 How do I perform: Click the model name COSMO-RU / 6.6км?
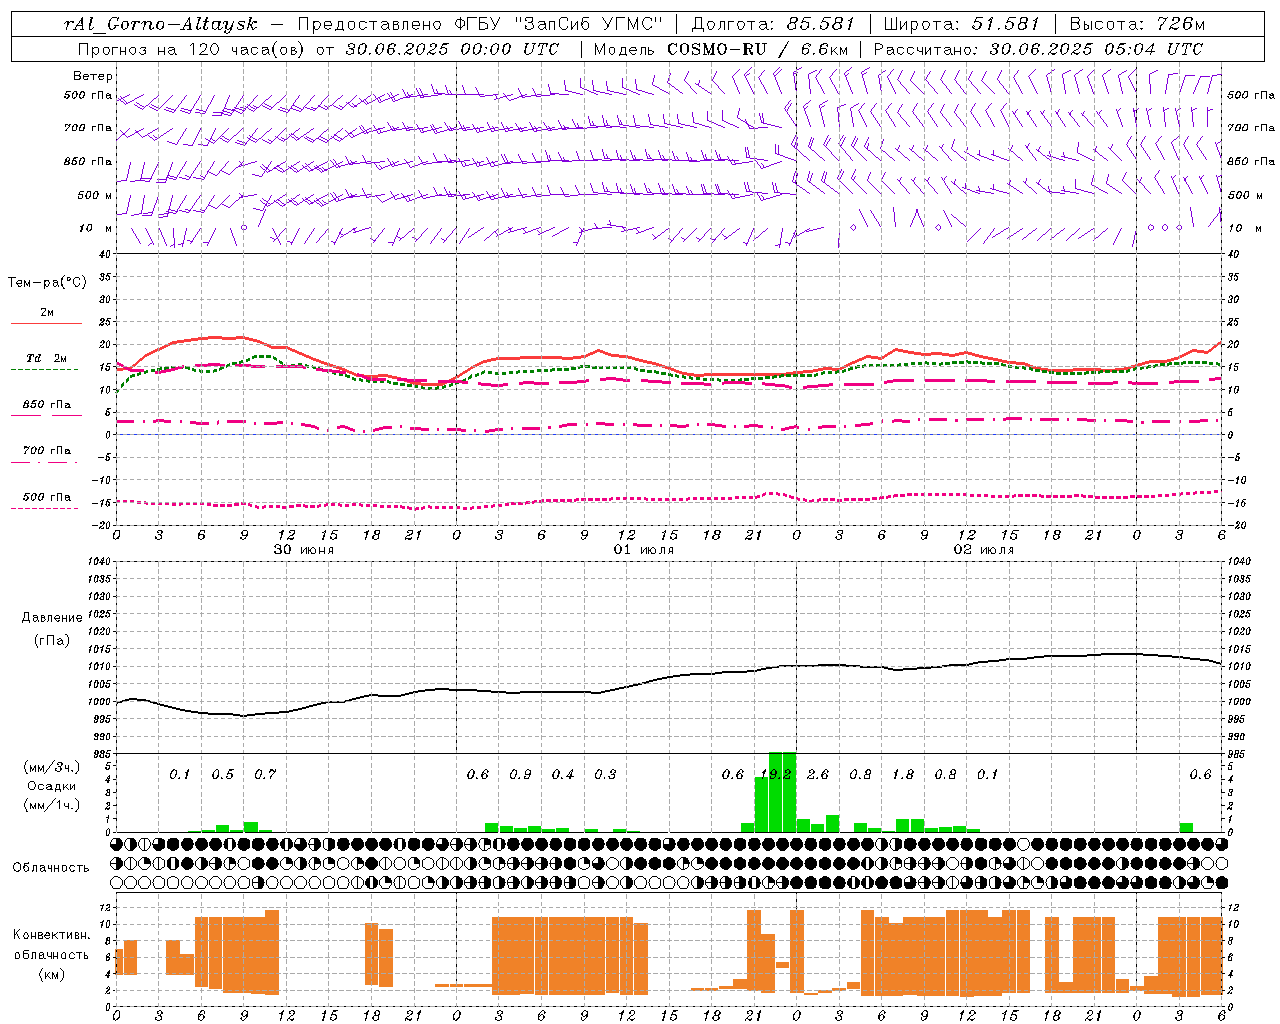757,49
